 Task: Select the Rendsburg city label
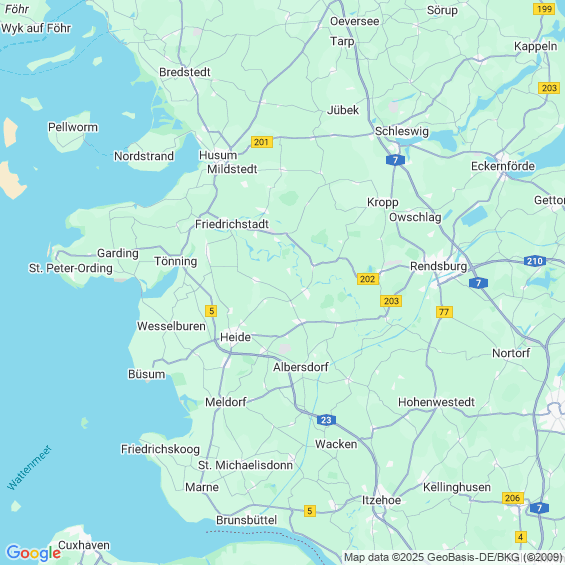click(x=439, y=266)
